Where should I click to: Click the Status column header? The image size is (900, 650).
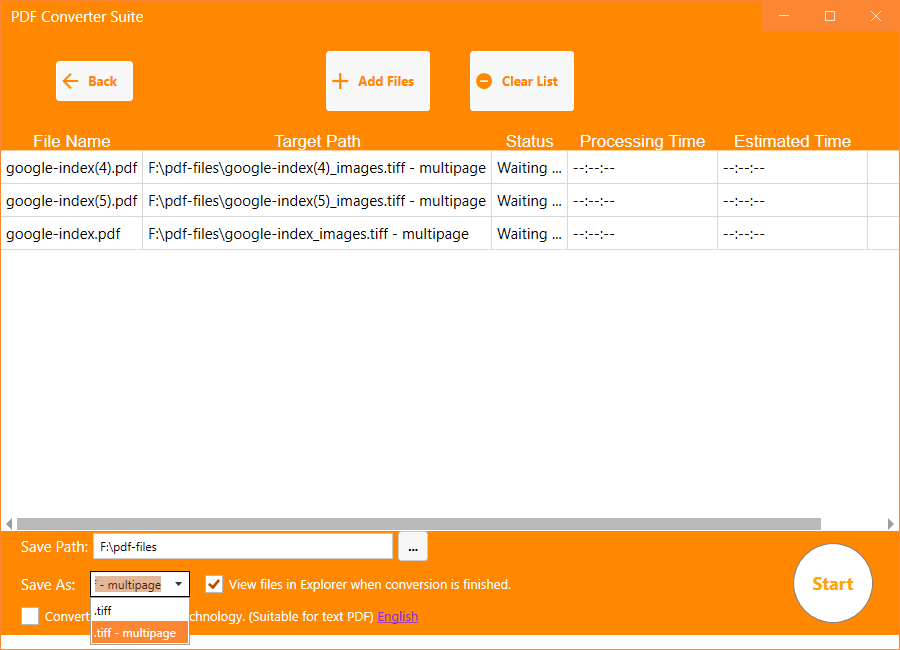click(x=530, y=141)
